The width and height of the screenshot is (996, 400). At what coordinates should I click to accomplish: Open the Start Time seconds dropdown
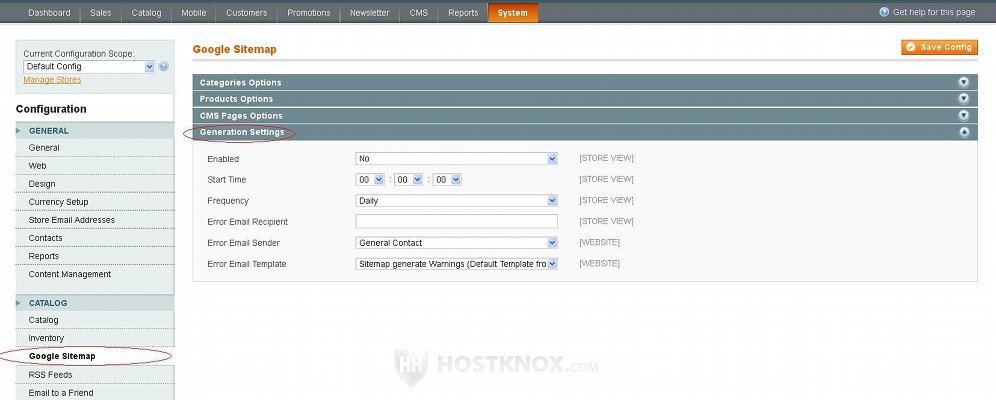(447, 180)
